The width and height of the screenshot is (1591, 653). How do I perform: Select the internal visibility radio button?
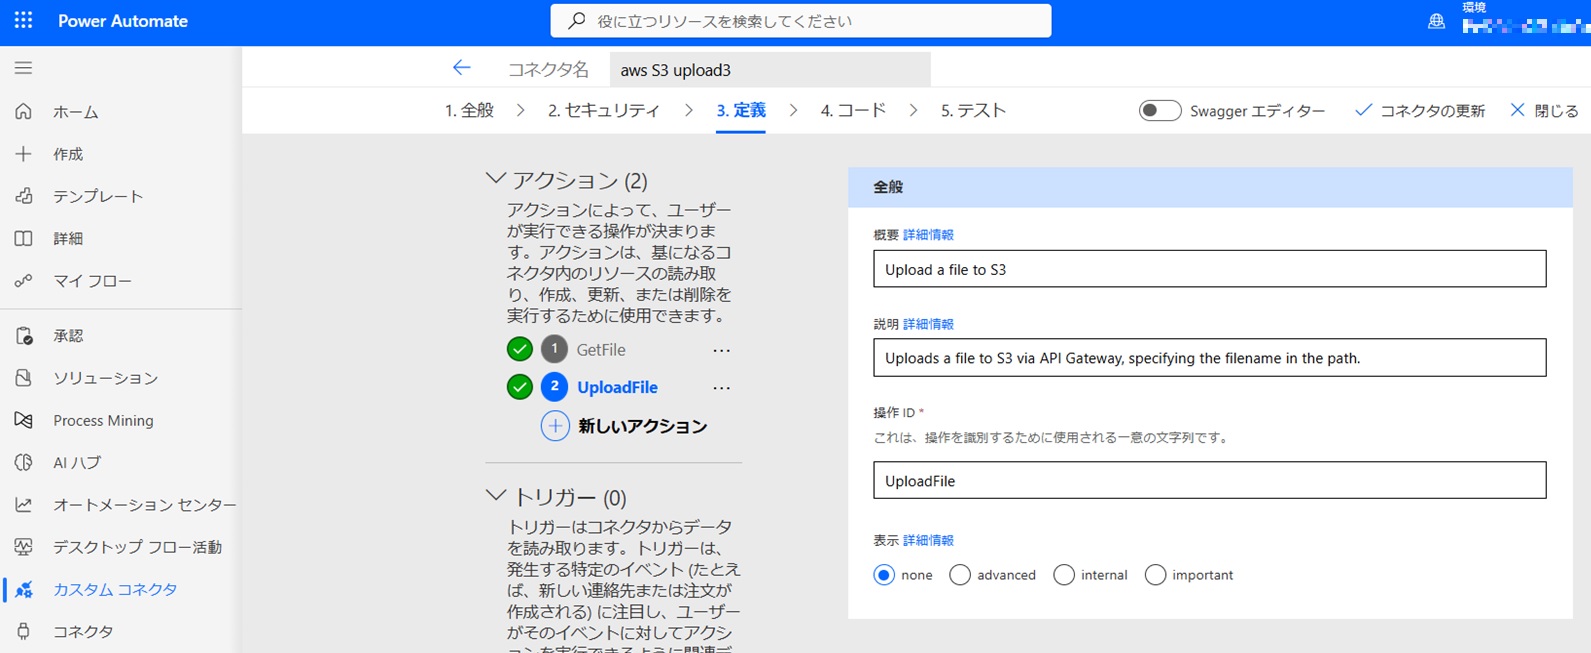coord(1064,575)
